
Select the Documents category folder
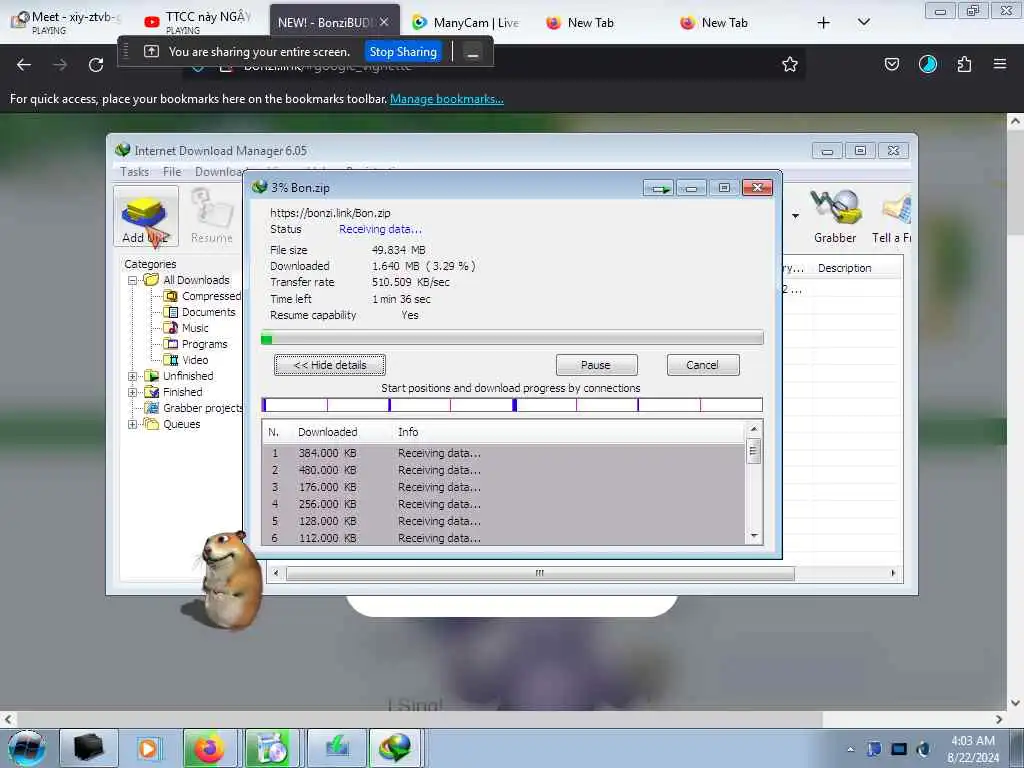point(200,312)
